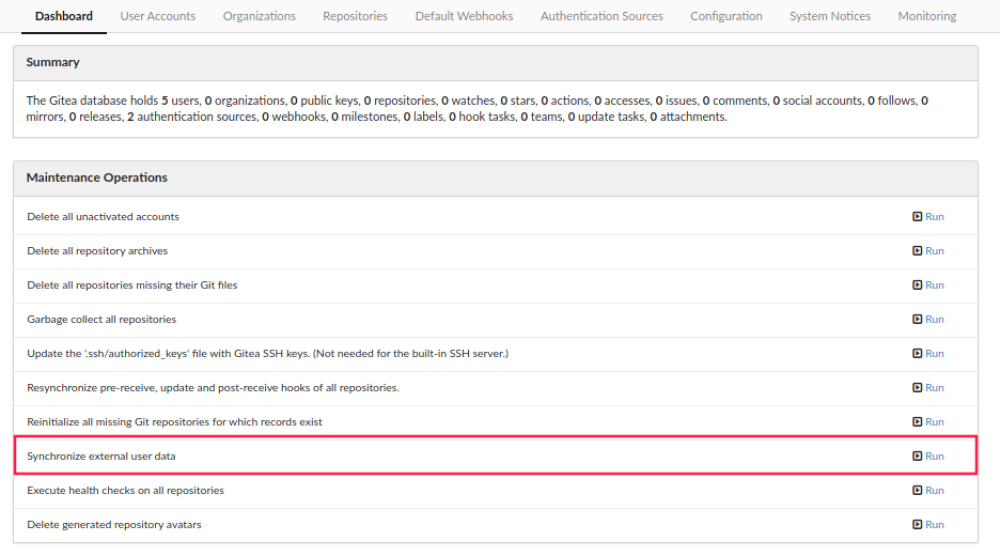
Task: Click the run icon for Delete all repository archives
Action: [917, 251]
